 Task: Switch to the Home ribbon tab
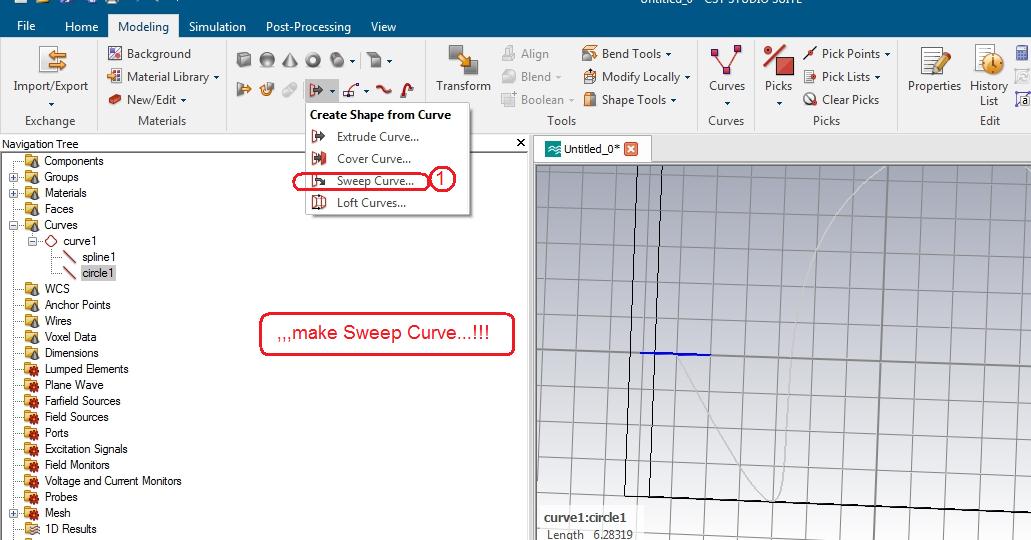pyautogui.click(x=82, y=26)
